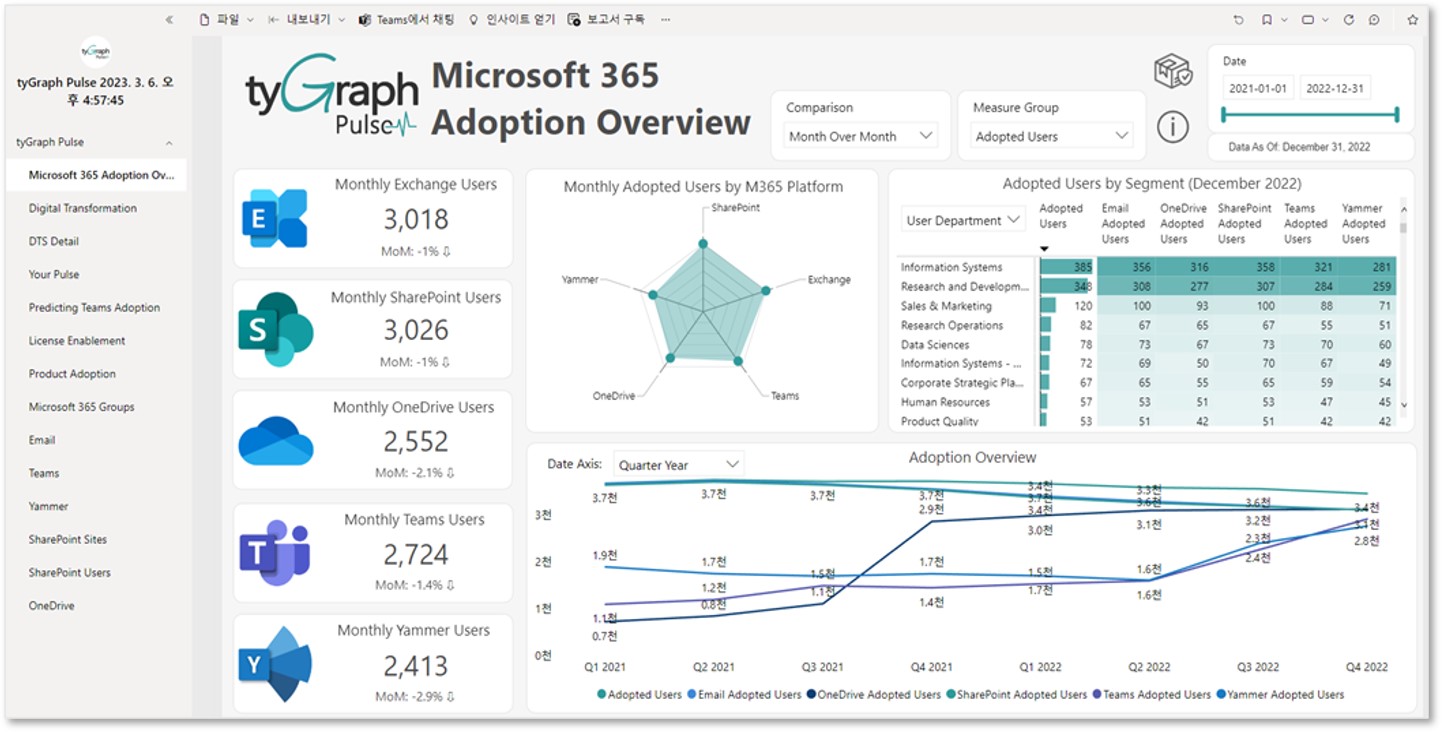Click the Email Adopted Users column header
1442x732 pixels.
(x=1123, y=224)
